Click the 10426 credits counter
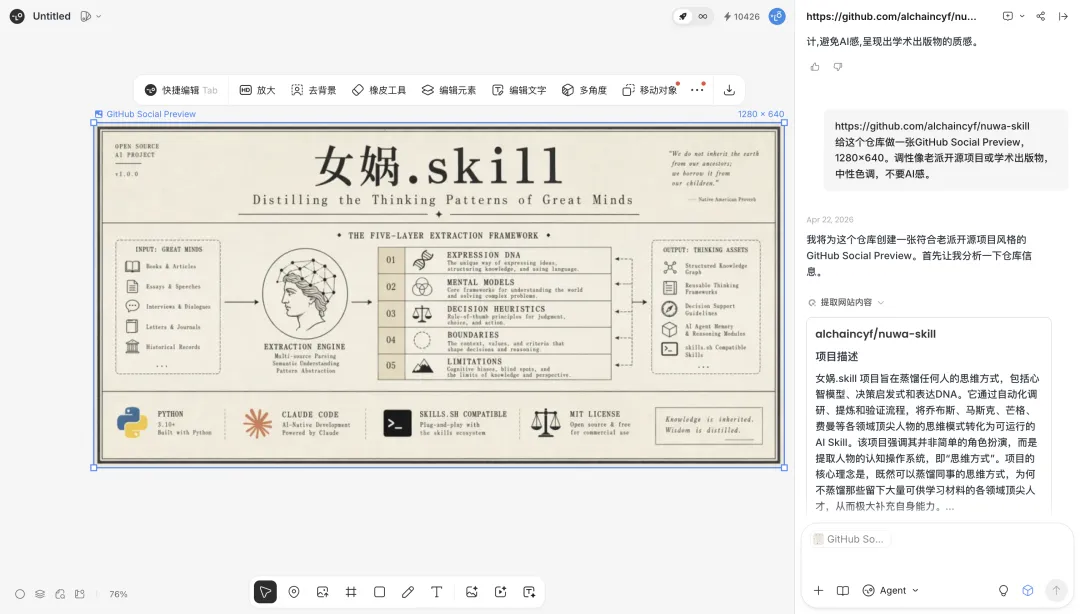 point(741,17)
